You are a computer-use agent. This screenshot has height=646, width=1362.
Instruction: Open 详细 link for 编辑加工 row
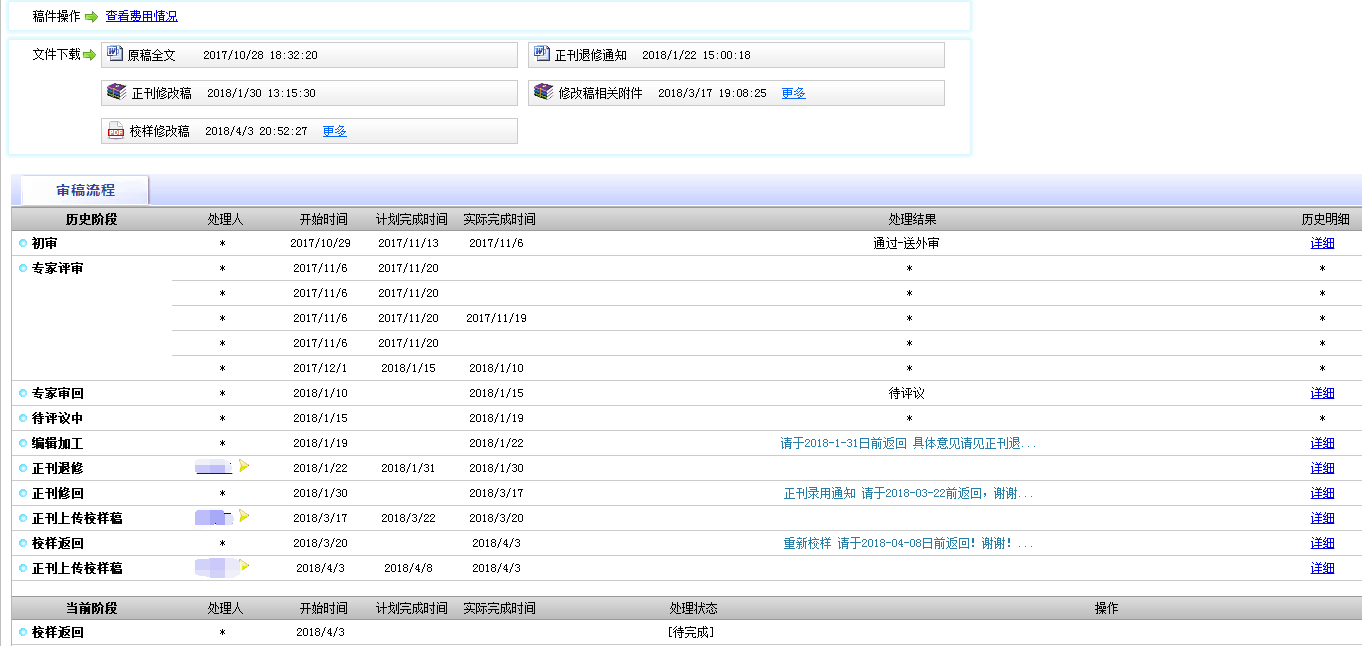pyautogui.click(x=1322, y=443)
